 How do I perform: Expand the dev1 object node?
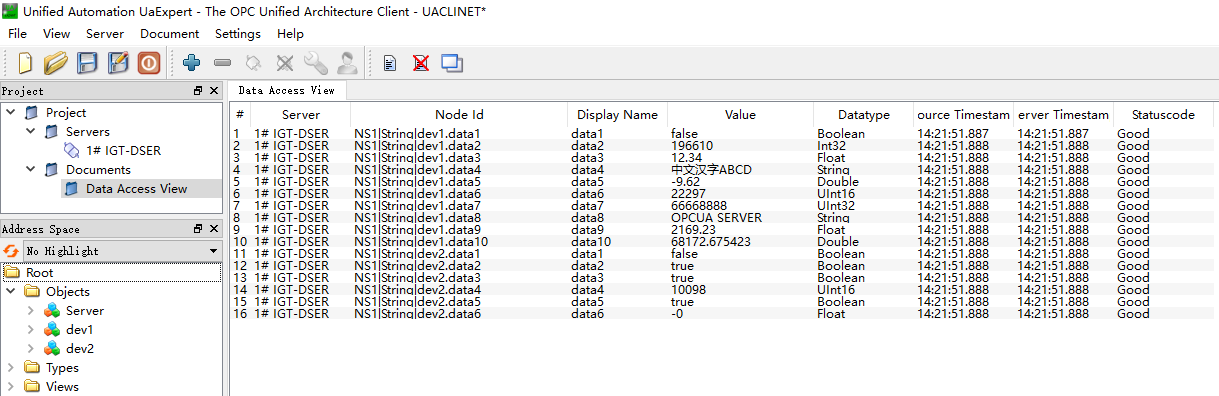tap(31, 329)
